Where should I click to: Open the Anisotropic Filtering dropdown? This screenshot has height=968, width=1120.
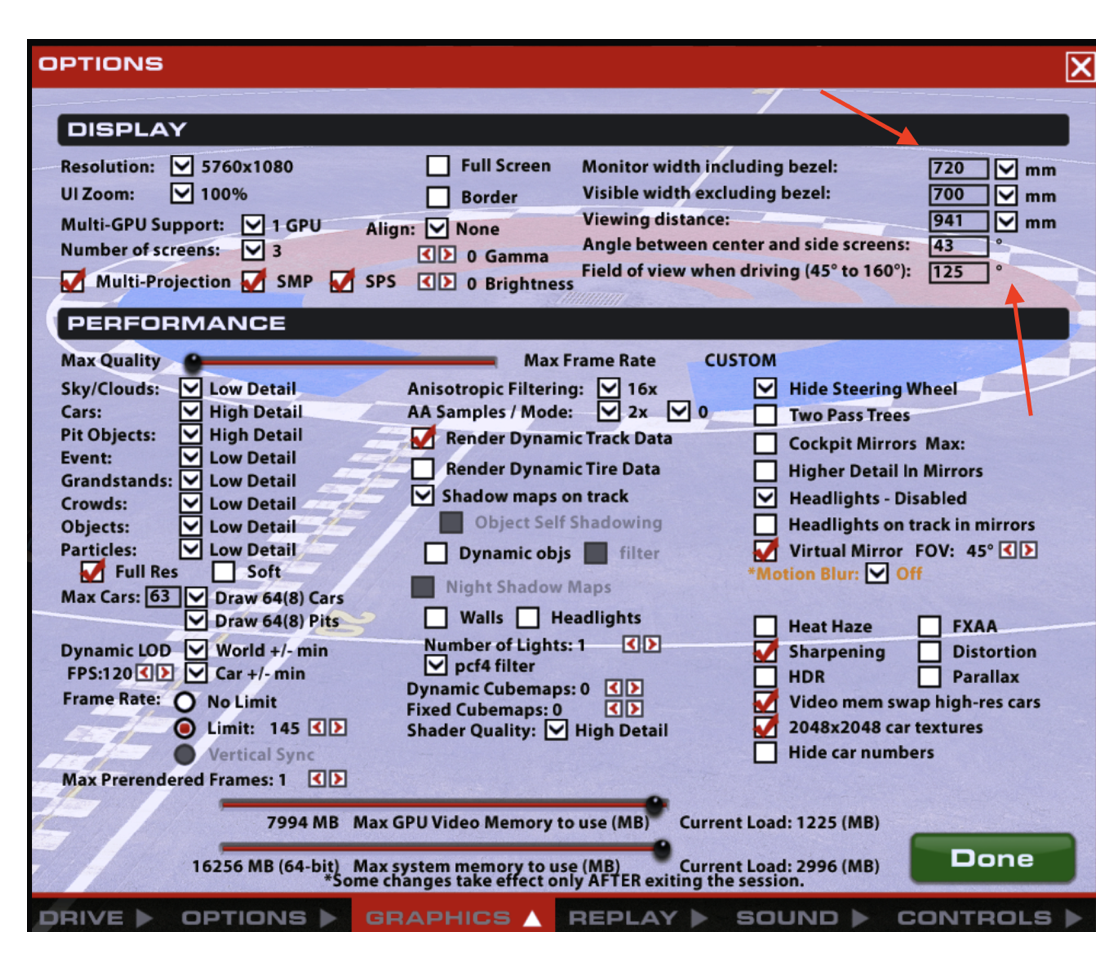609,388
